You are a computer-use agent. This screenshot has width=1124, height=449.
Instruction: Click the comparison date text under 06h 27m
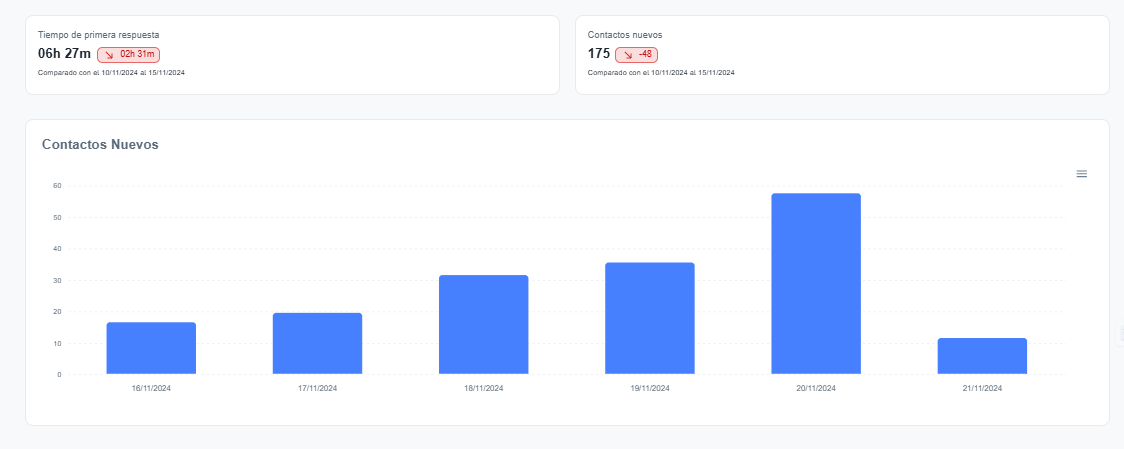111,73
